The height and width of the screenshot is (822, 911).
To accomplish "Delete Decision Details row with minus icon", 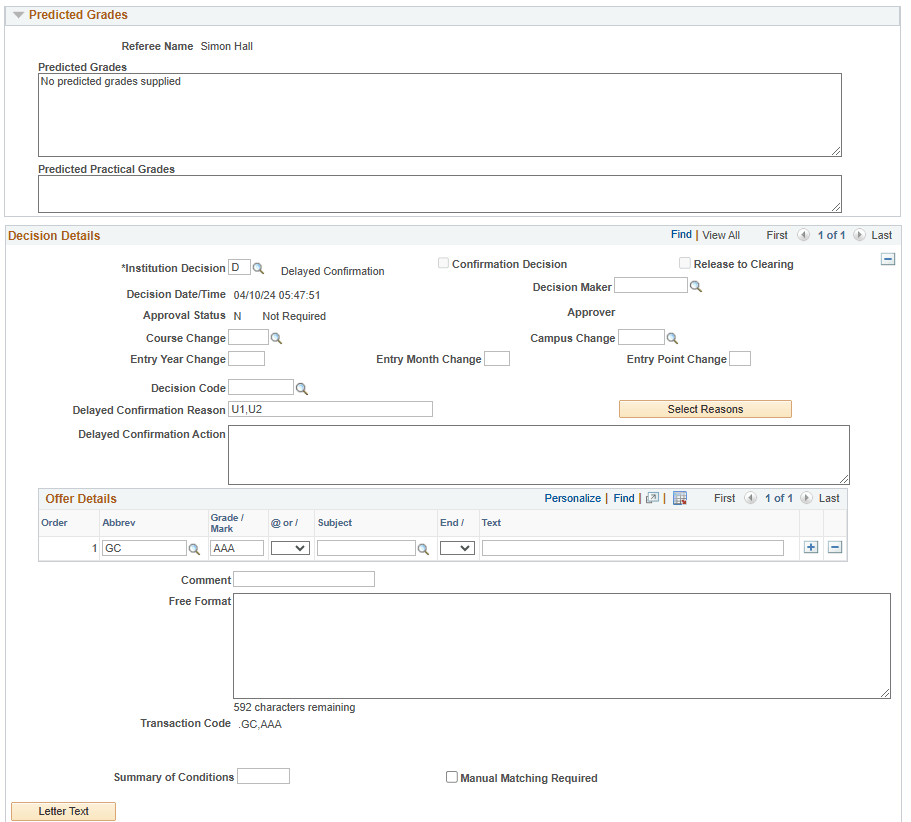I will click(x=888, y=259).
